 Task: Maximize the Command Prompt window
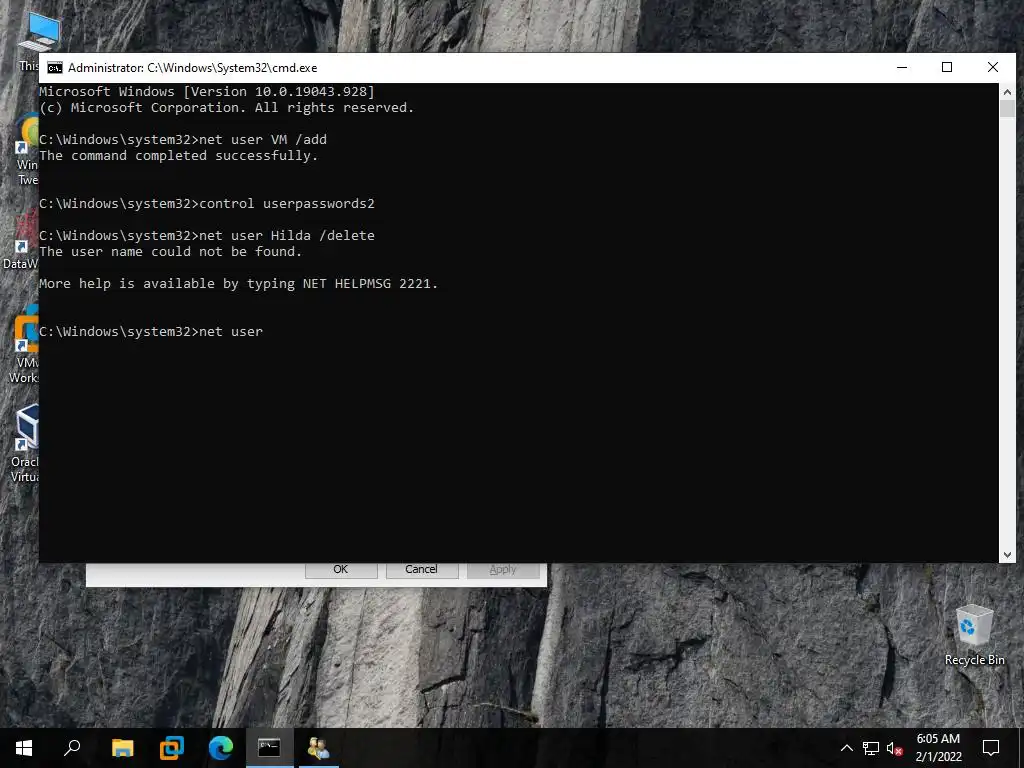(x=947, y=68)
